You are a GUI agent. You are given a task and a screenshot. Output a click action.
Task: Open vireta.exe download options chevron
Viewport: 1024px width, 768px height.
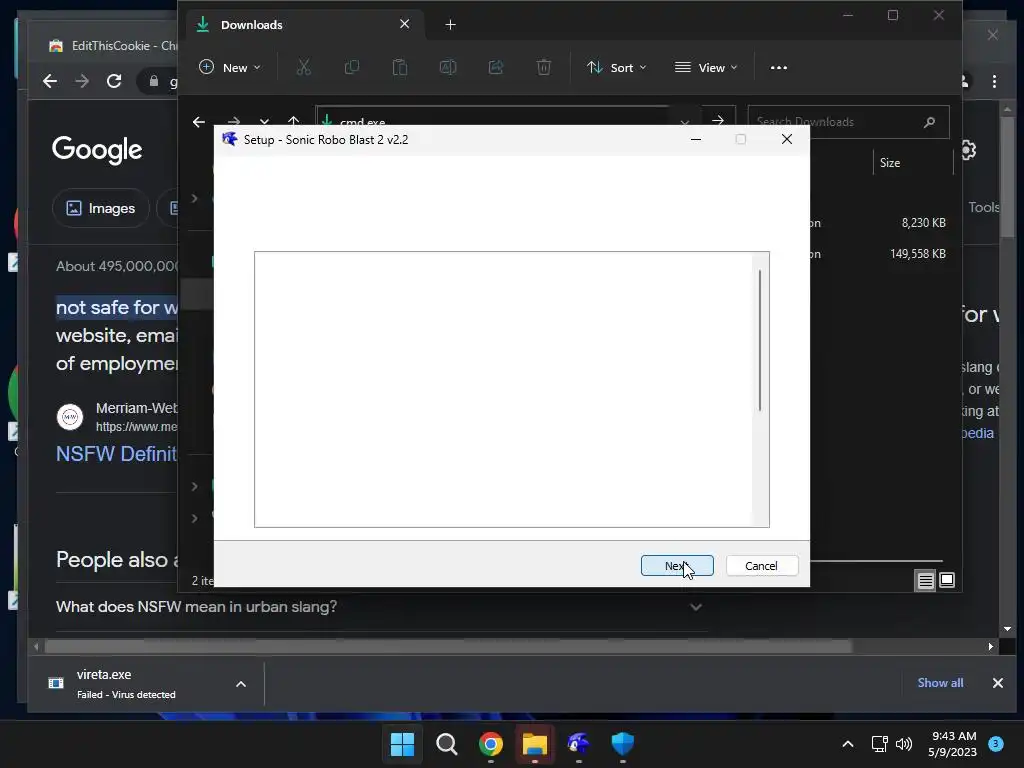pyautogui.click(x=240, y=684)
